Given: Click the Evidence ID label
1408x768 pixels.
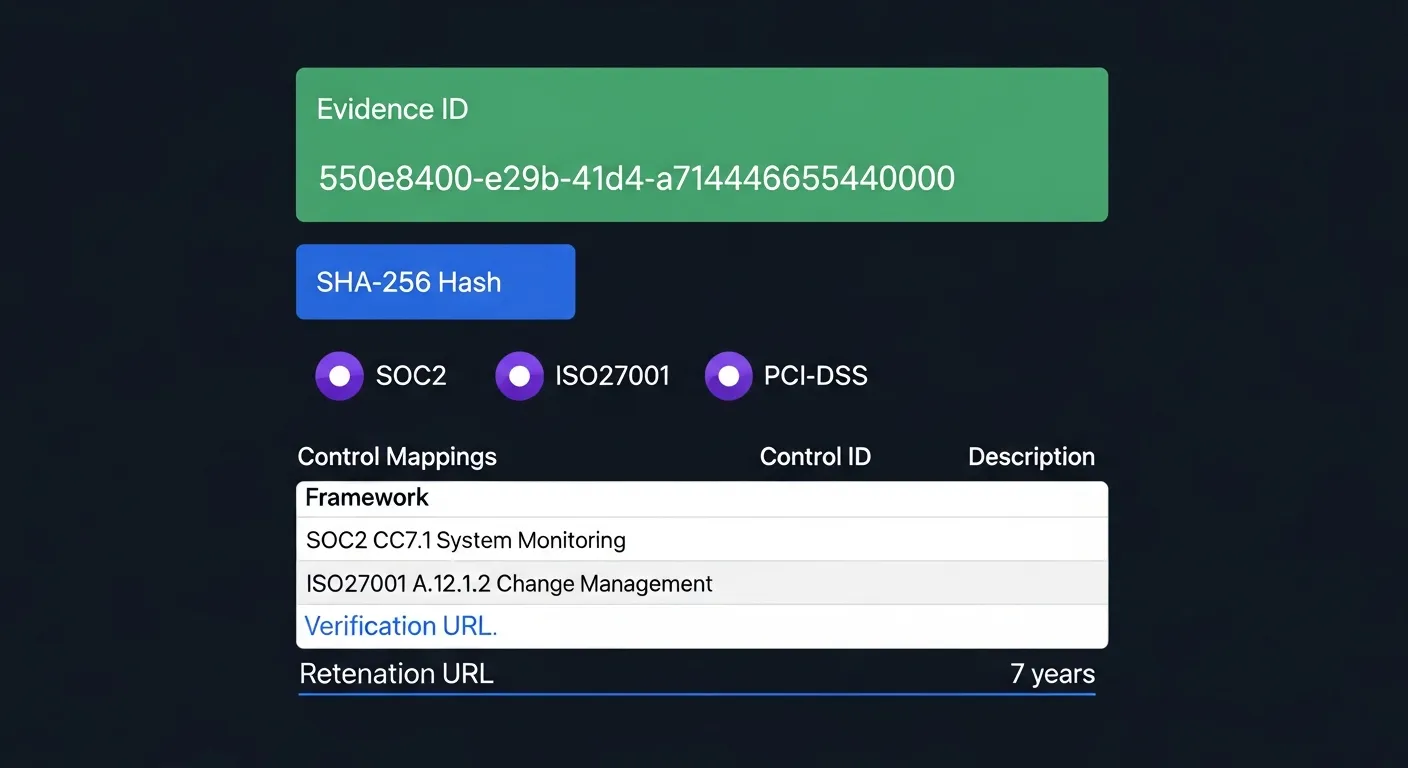Looking at the screenshot, I should (x=392, y=108).
